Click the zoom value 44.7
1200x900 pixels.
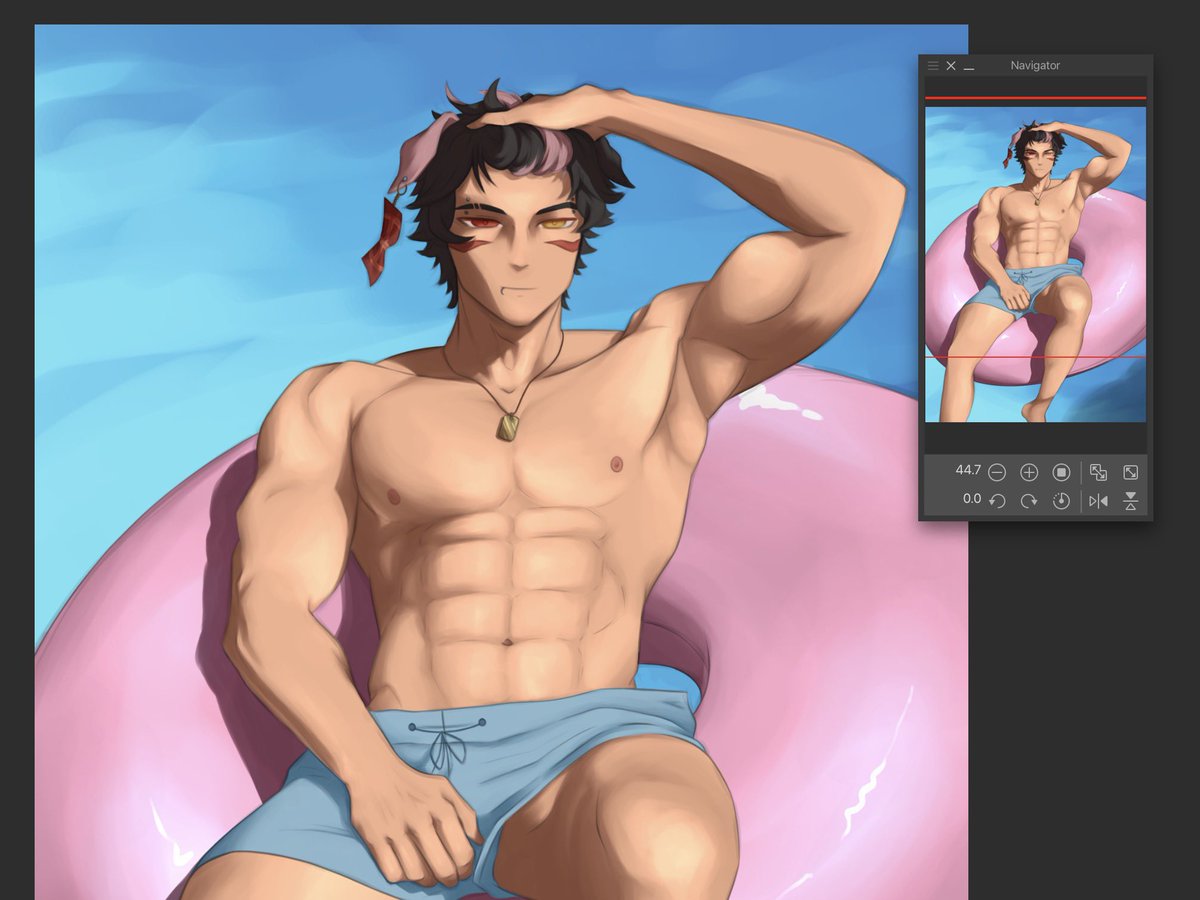click(968, 470)
